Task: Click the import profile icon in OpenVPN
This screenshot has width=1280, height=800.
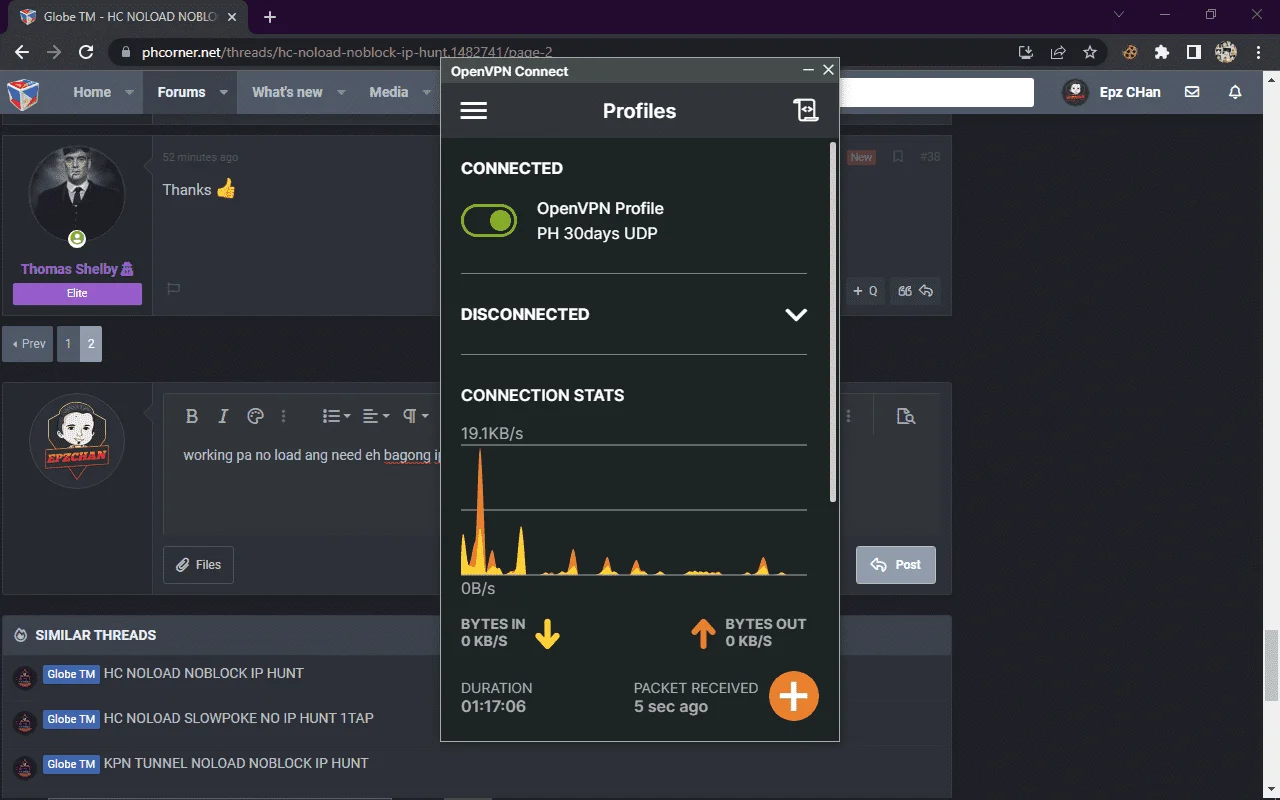Action: [806, 111]
